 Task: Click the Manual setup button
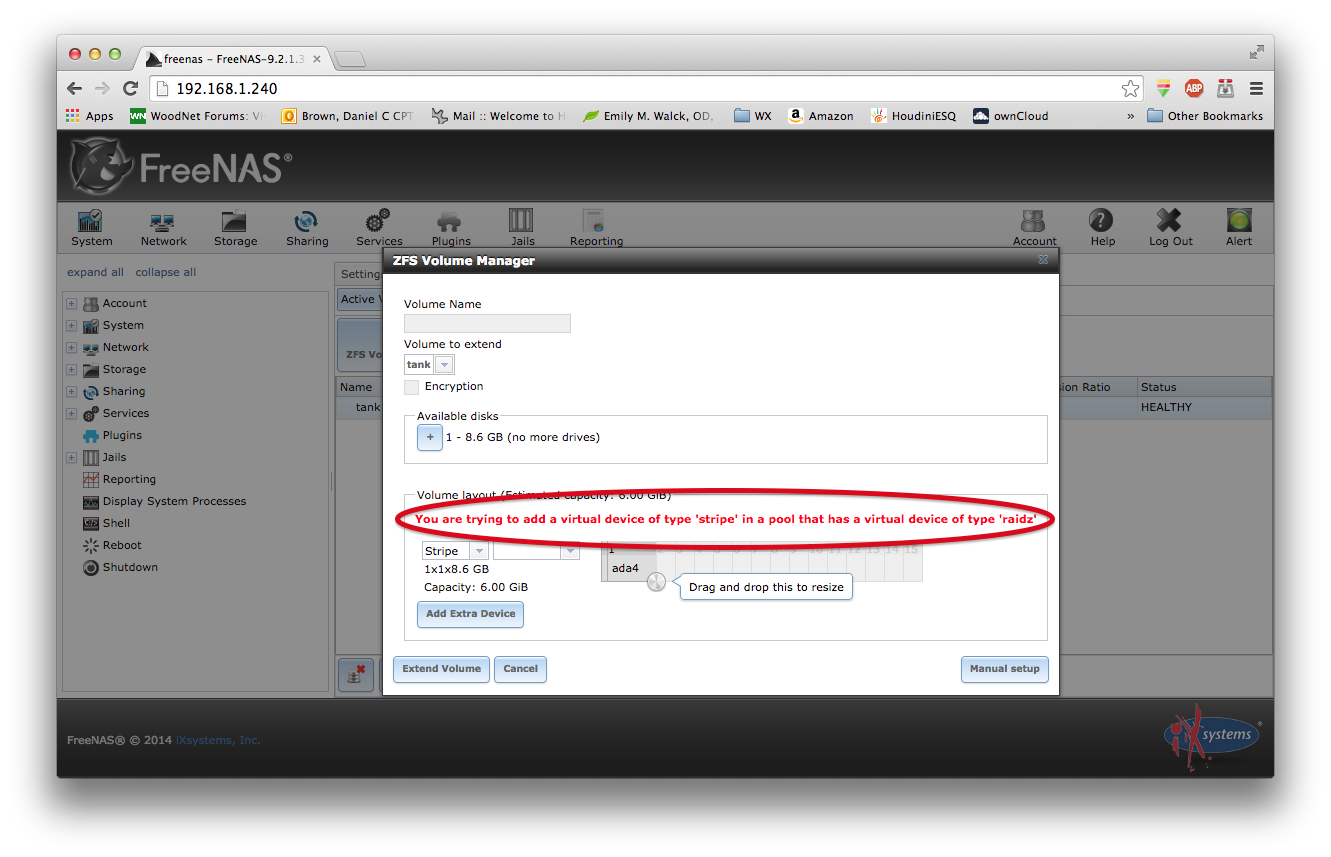[x=1005, y=669]
